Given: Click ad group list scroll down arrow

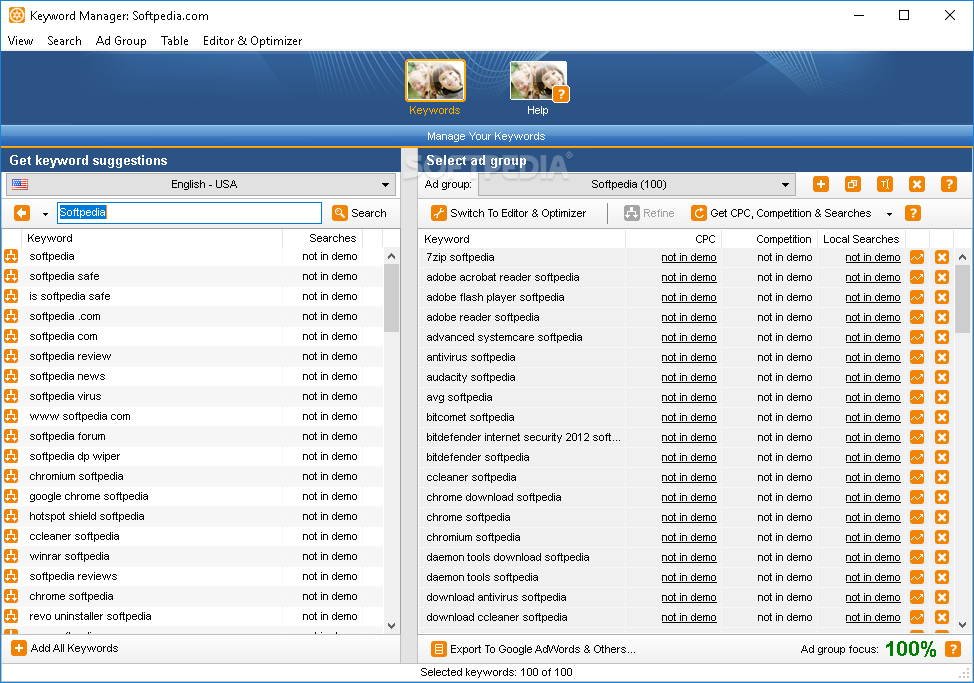Looking at the screenshot, I should 962,625.
